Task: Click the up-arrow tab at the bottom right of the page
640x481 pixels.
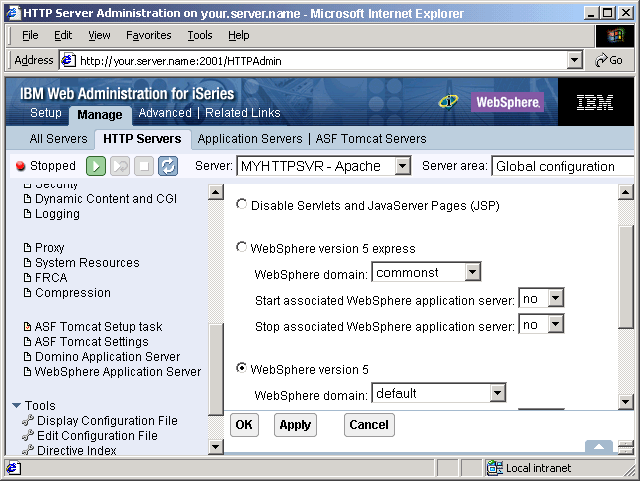Action: [x=598, y=447]
